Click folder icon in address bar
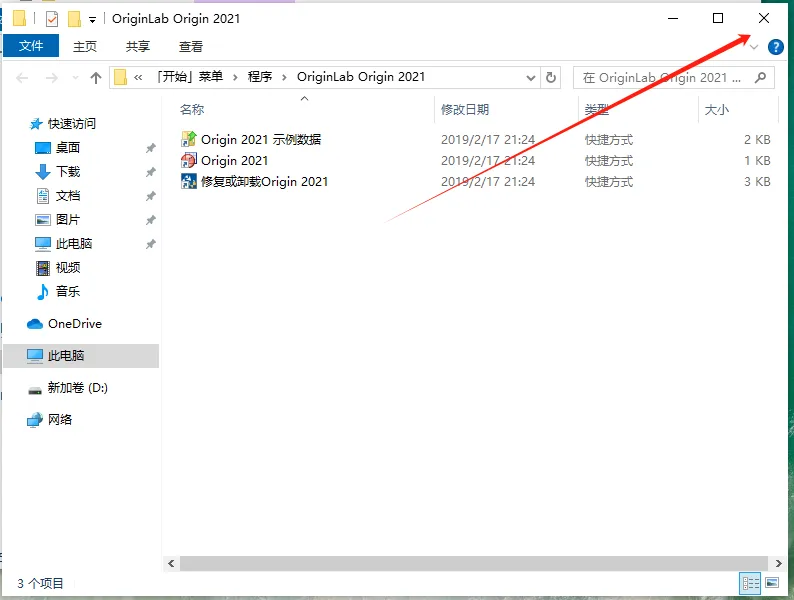Screen dimensions: 794x600 (121, 77)
